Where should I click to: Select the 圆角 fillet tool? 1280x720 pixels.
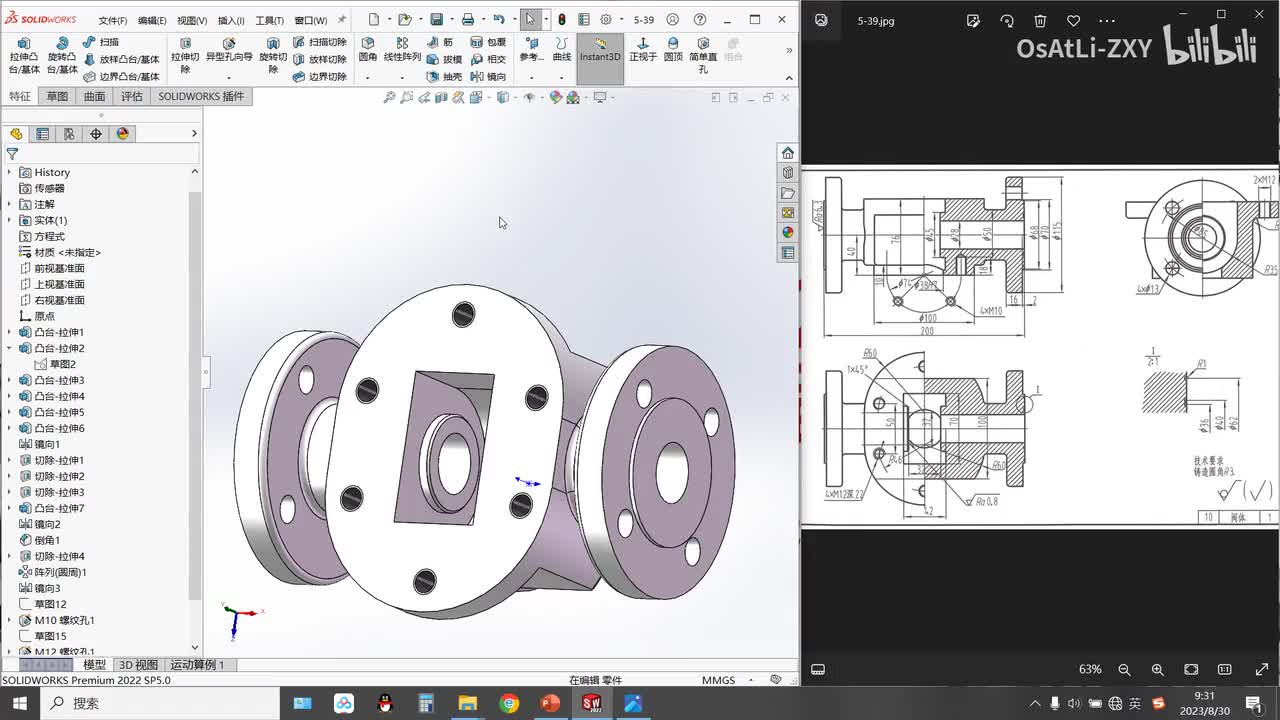pos(368,50)
